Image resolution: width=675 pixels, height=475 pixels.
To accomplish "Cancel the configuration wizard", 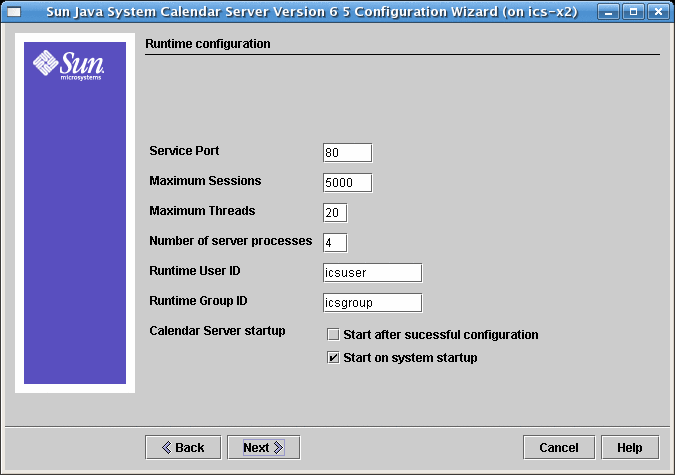I will (559, 447).
